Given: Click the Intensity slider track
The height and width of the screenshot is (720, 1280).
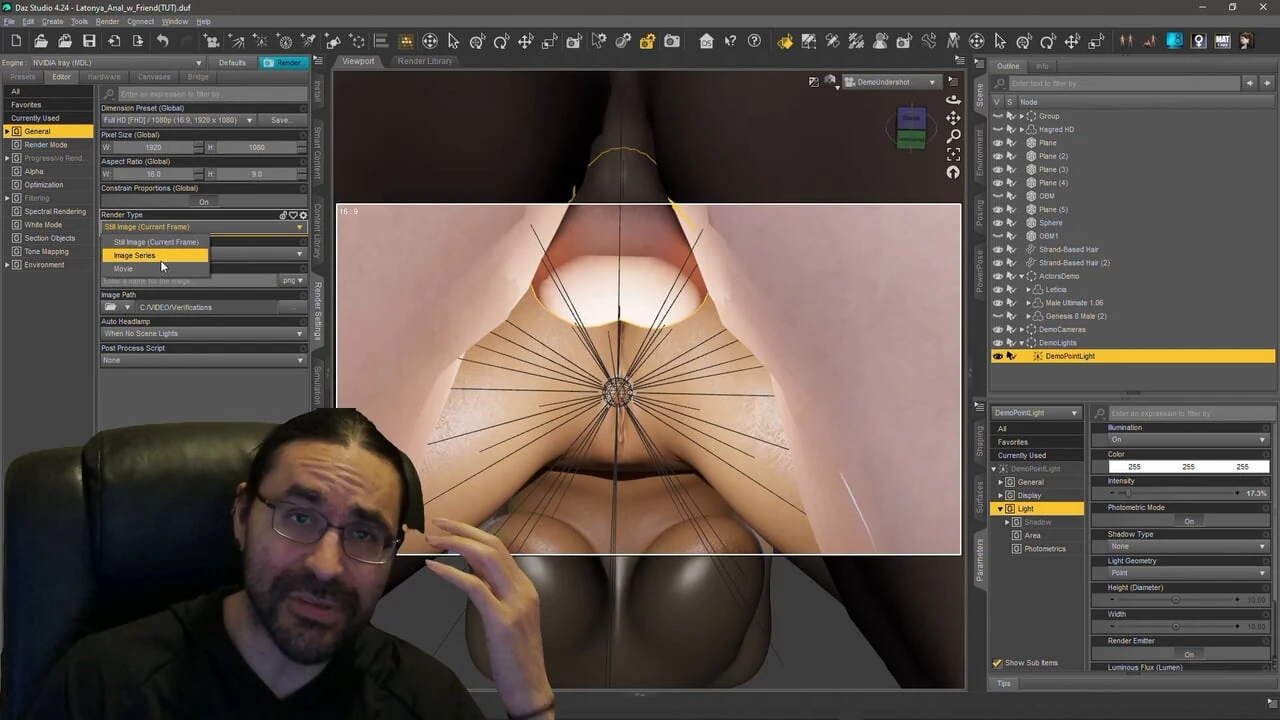Looking at the screenshot, I should pos(1175,493).
